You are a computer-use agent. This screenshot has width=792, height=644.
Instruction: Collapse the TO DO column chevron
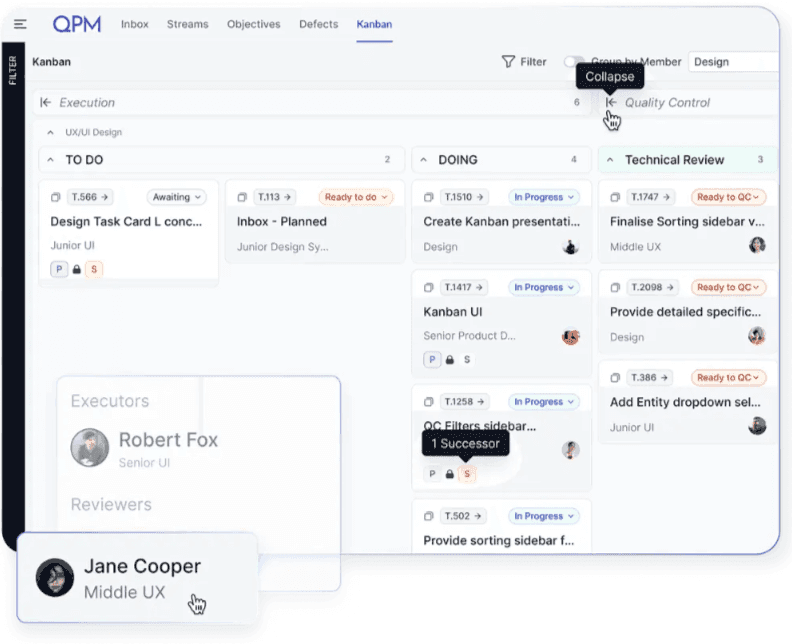pos(50,160)
